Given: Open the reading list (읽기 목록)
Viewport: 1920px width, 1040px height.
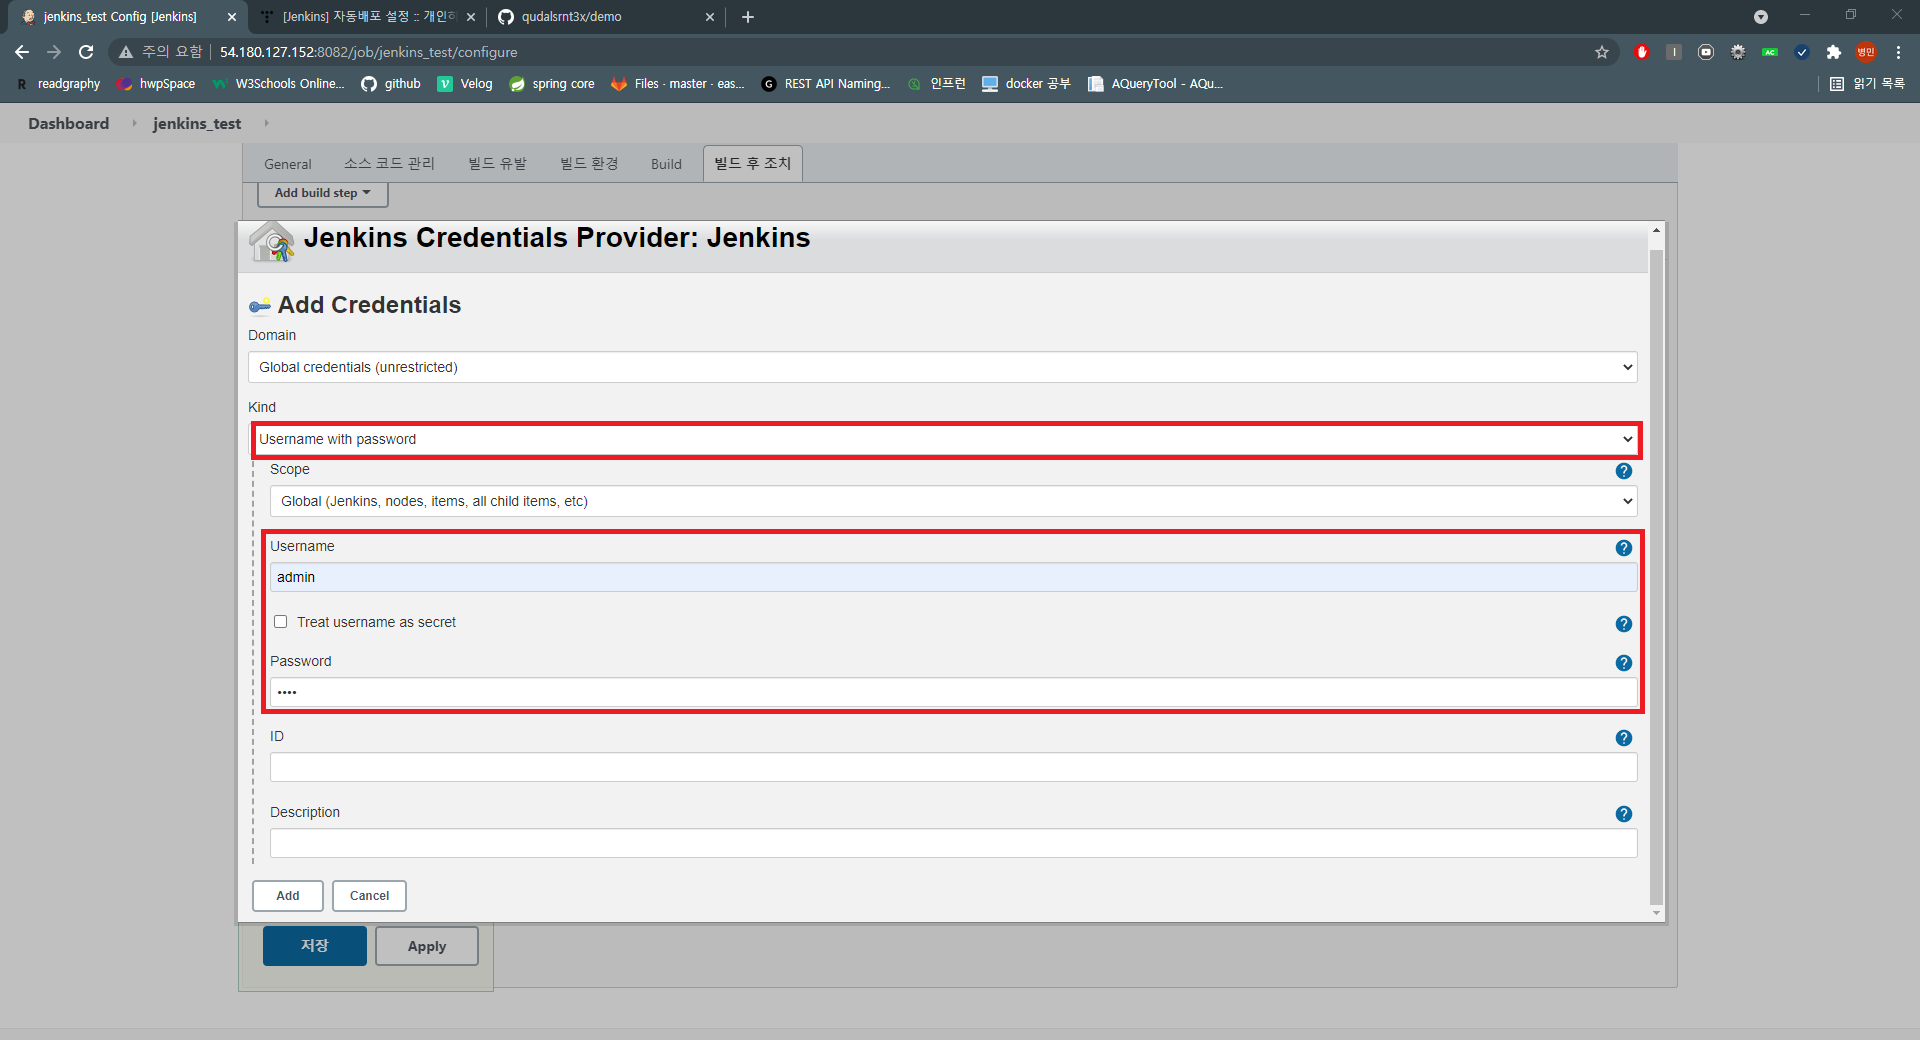Looking at the screenshot, I should click(1867, 84).
